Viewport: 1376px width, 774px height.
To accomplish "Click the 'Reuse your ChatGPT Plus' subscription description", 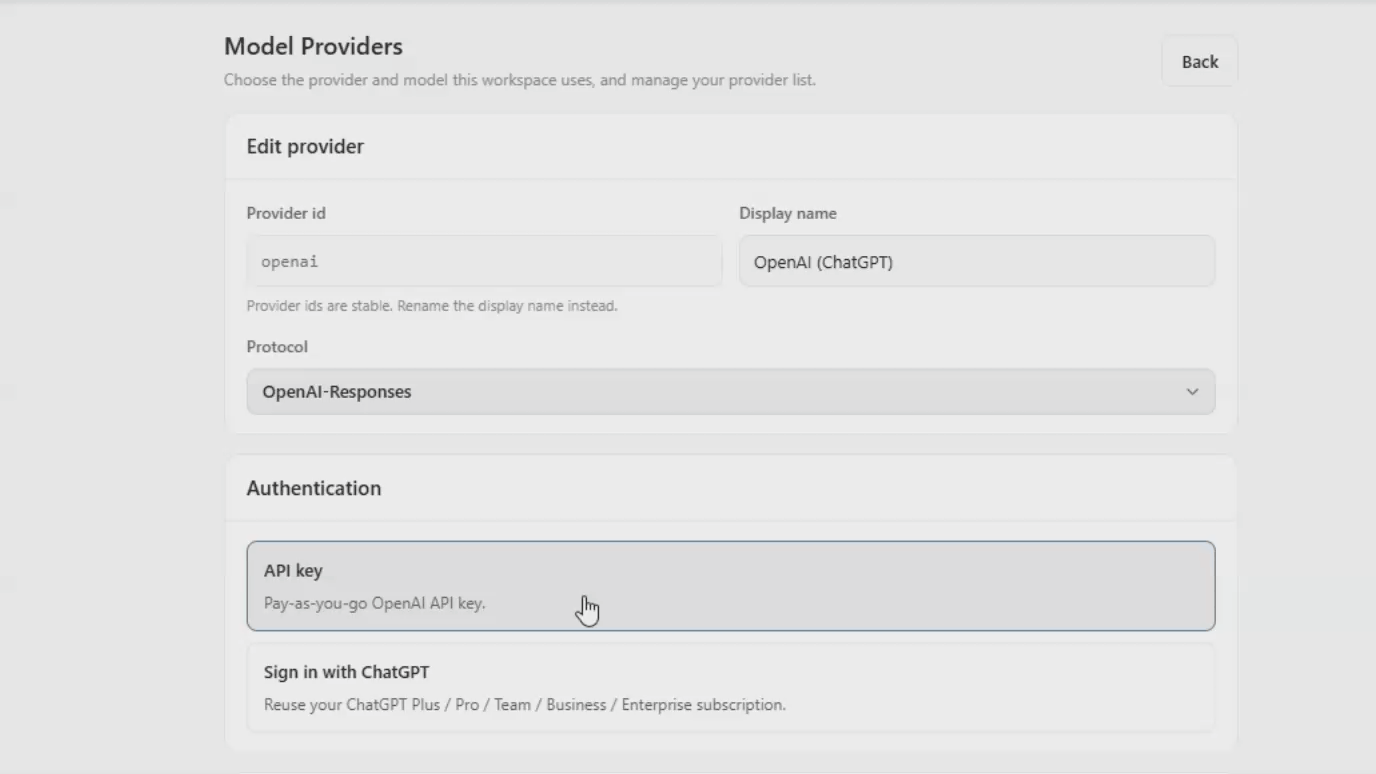I will pos(525,704).
